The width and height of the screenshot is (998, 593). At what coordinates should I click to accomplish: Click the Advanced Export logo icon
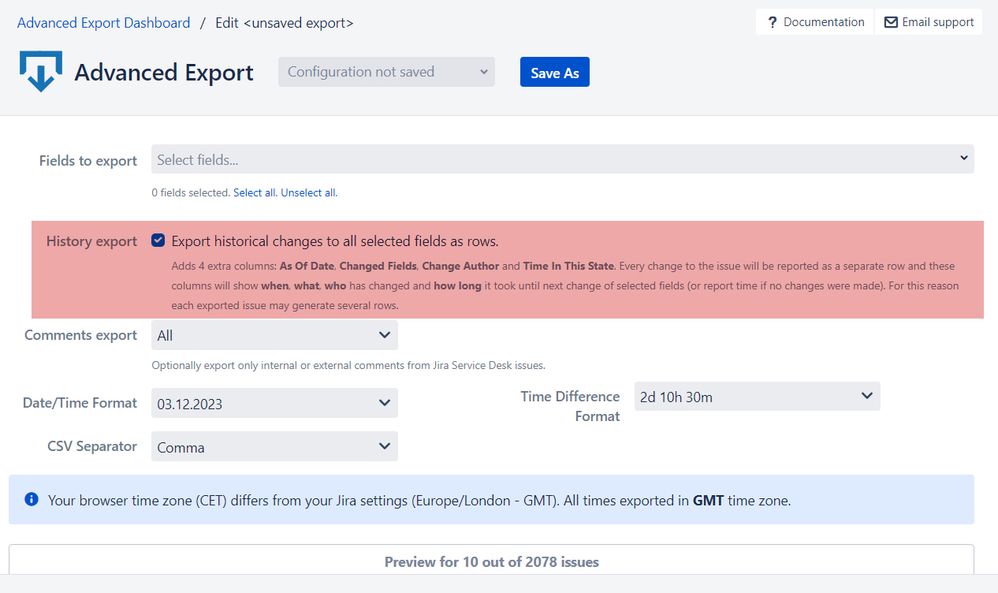tap(41, 71)
